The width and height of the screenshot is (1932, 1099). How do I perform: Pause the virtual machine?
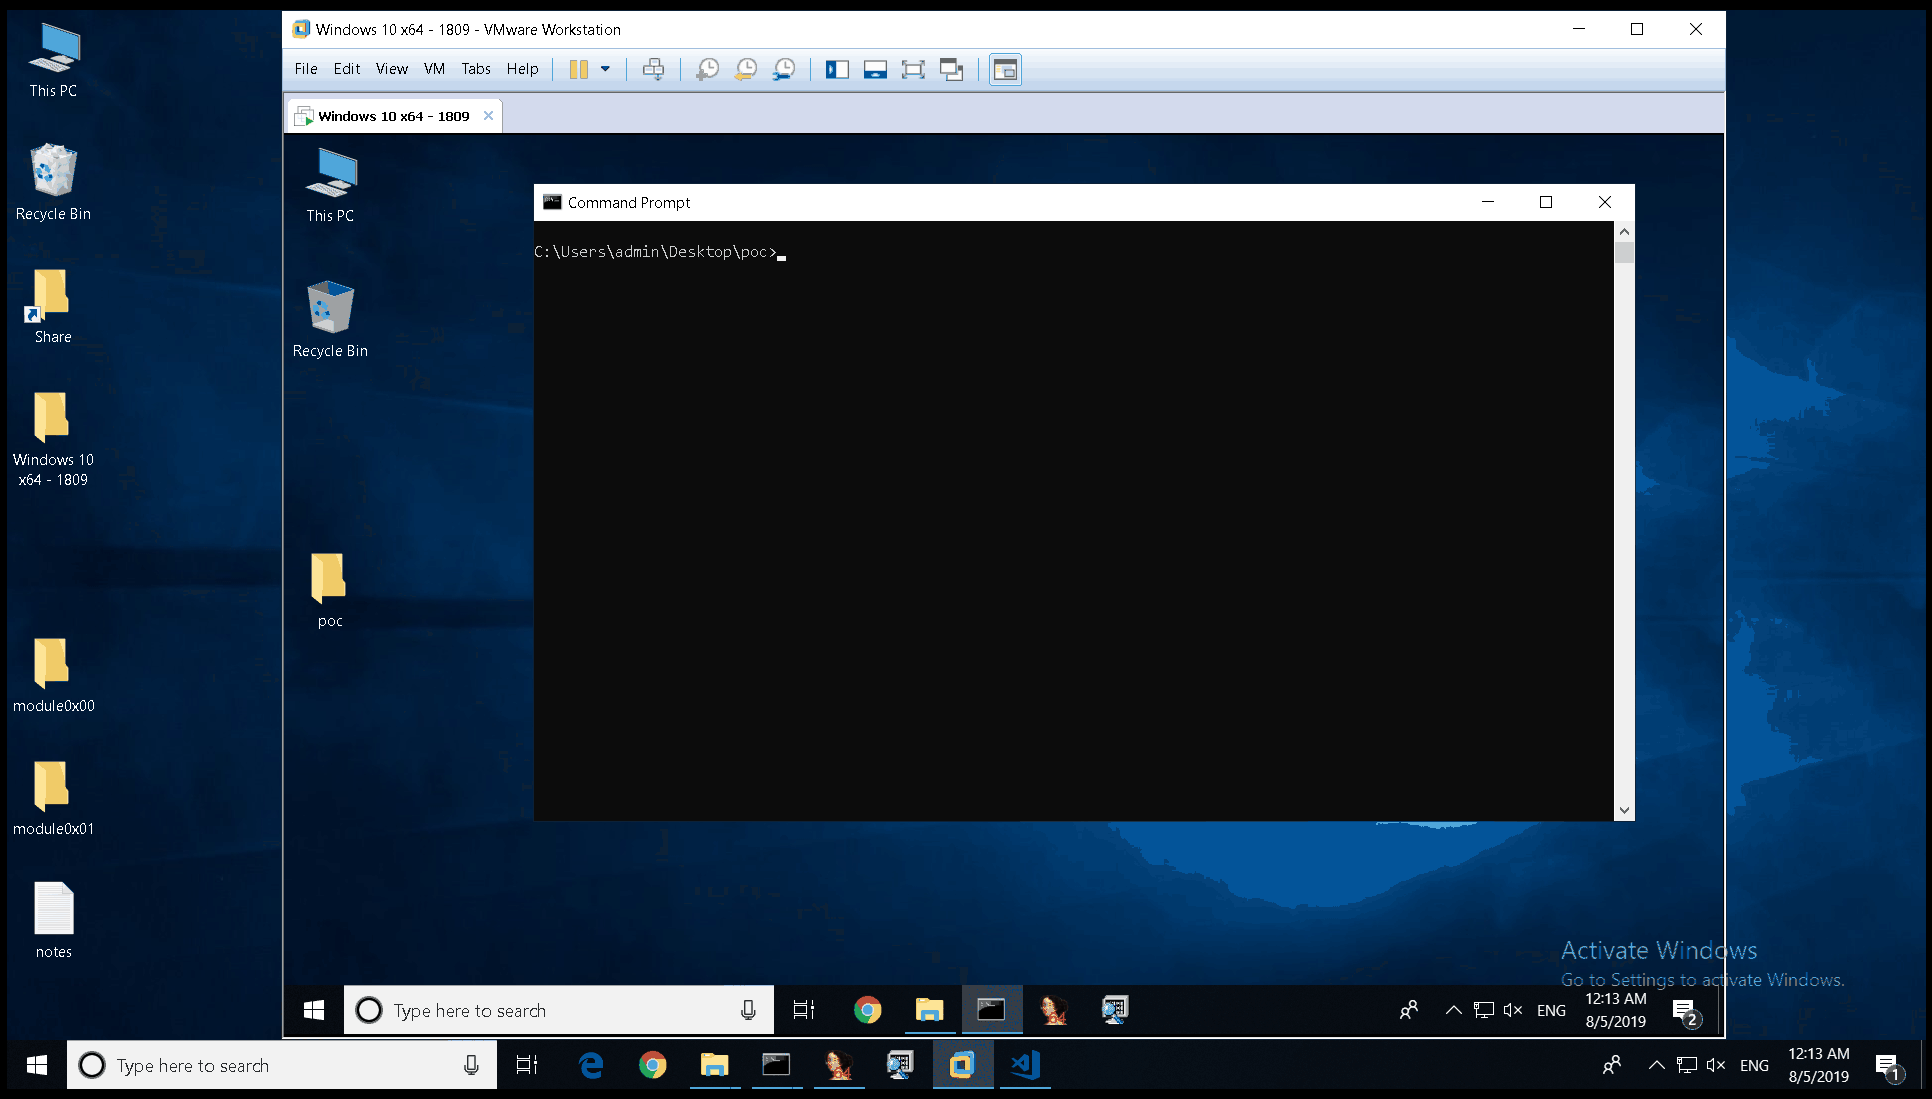pos(578,69)
